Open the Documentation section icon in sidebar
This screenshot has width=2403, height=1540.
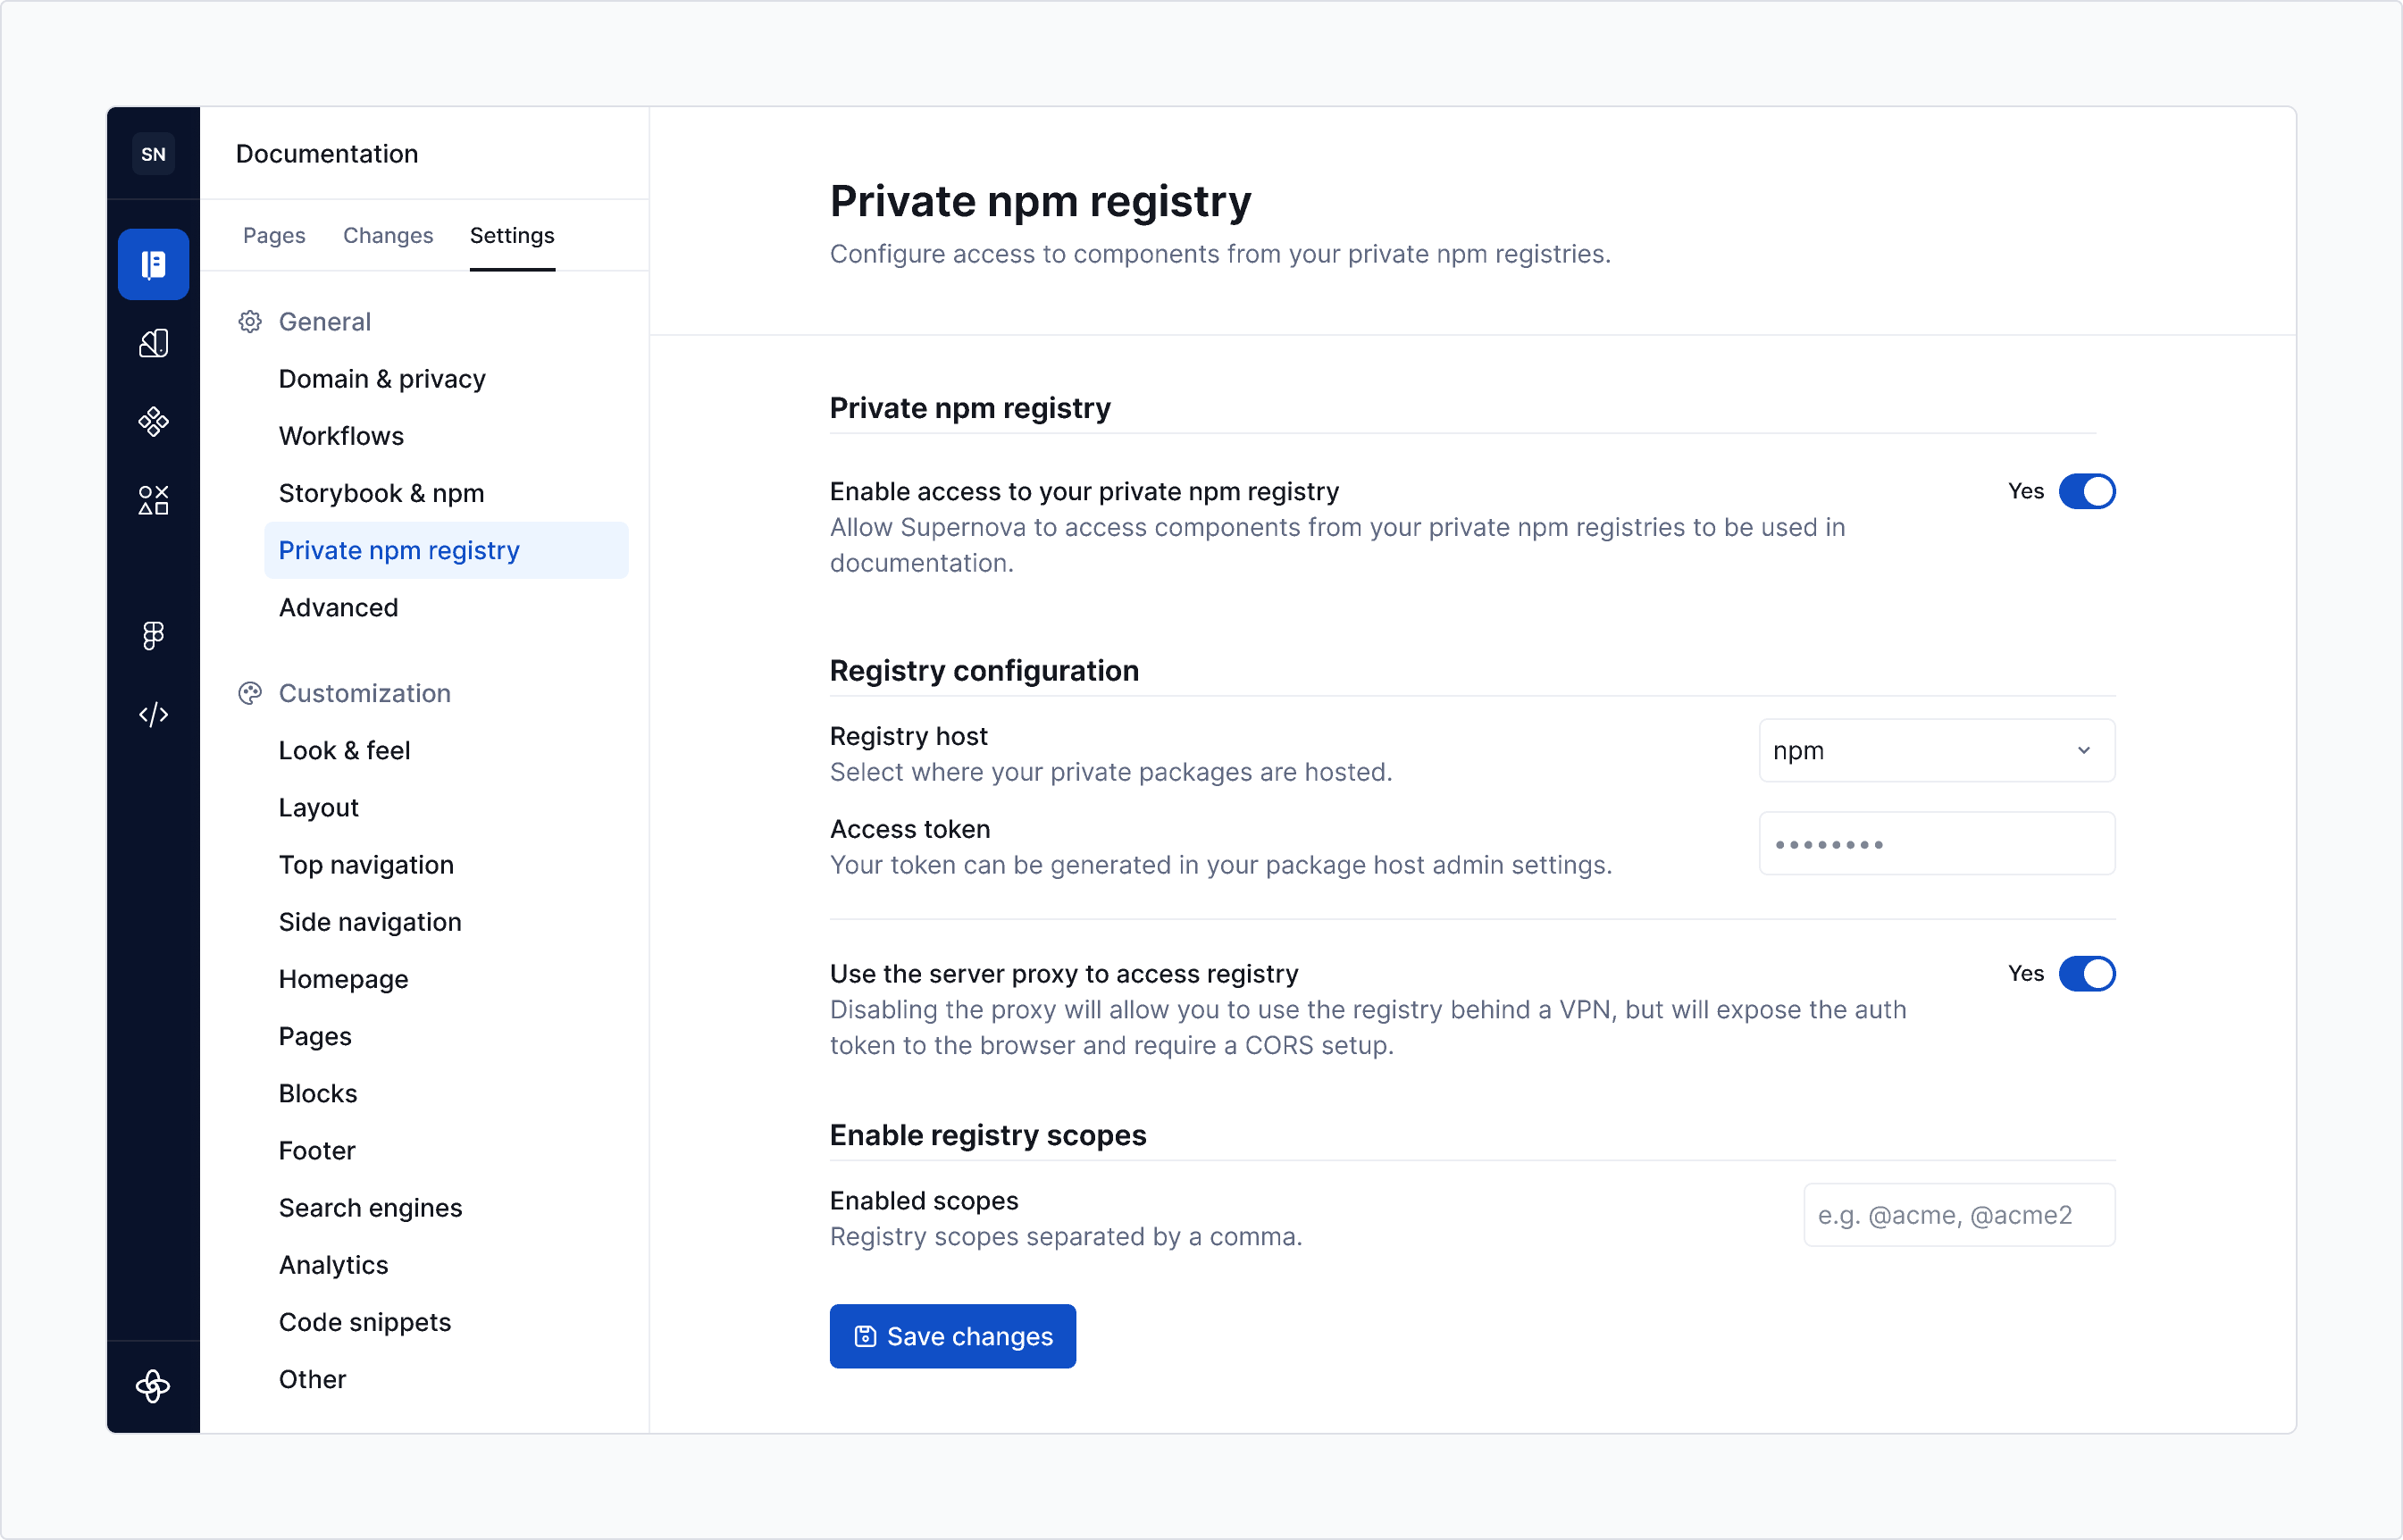click(x=153, y=263)
